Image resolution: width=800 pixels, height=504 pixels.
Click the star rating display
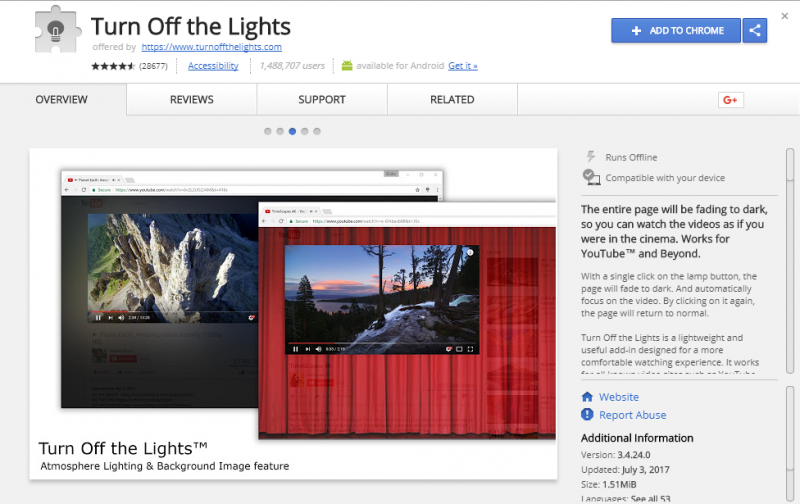click(x=113, y=66)
